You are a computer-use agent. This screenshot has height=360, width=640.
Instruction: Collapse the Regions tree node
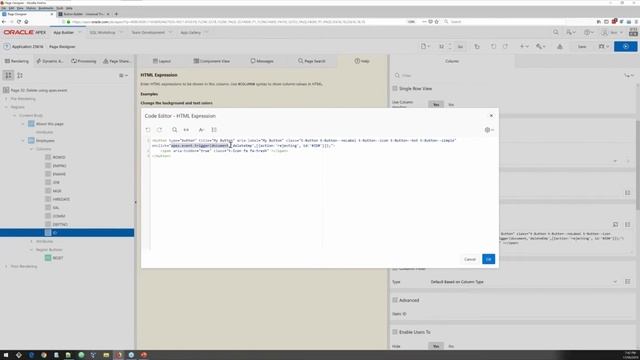coord(6,107)
